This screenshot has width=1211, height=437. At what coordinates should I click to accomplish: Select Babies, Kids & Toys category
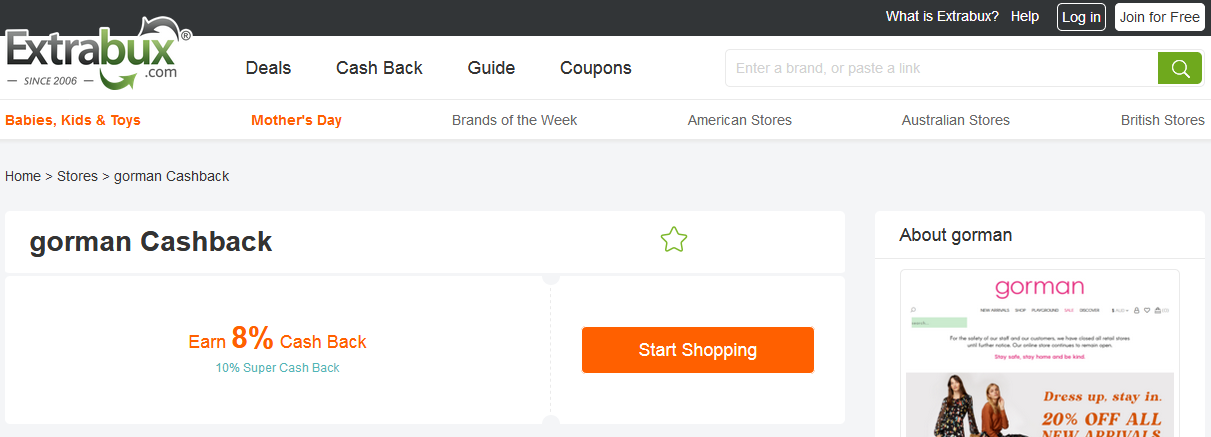click(73, 120)
